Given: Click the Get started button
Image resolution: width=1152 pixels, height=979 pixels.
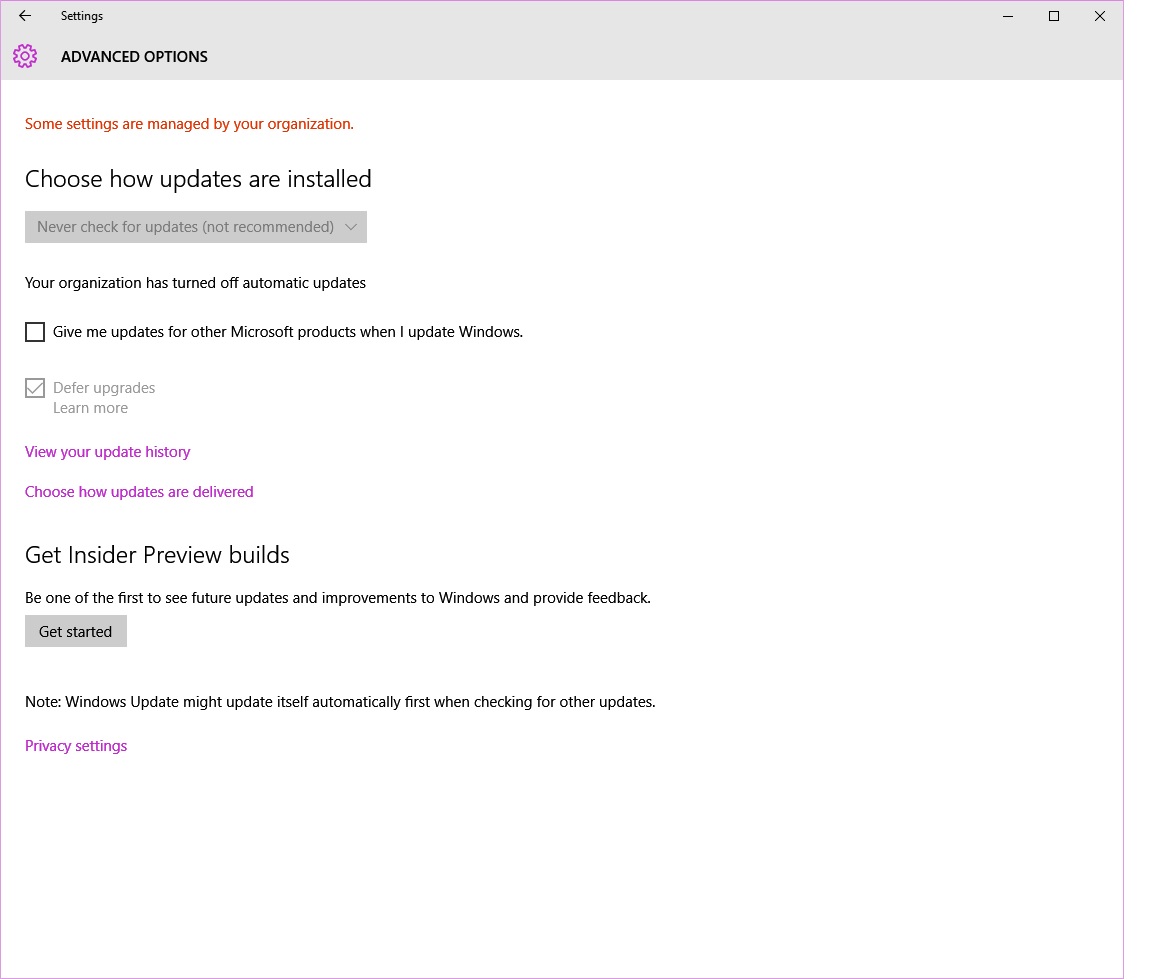Looking at the screenshot, I should 76,632.
